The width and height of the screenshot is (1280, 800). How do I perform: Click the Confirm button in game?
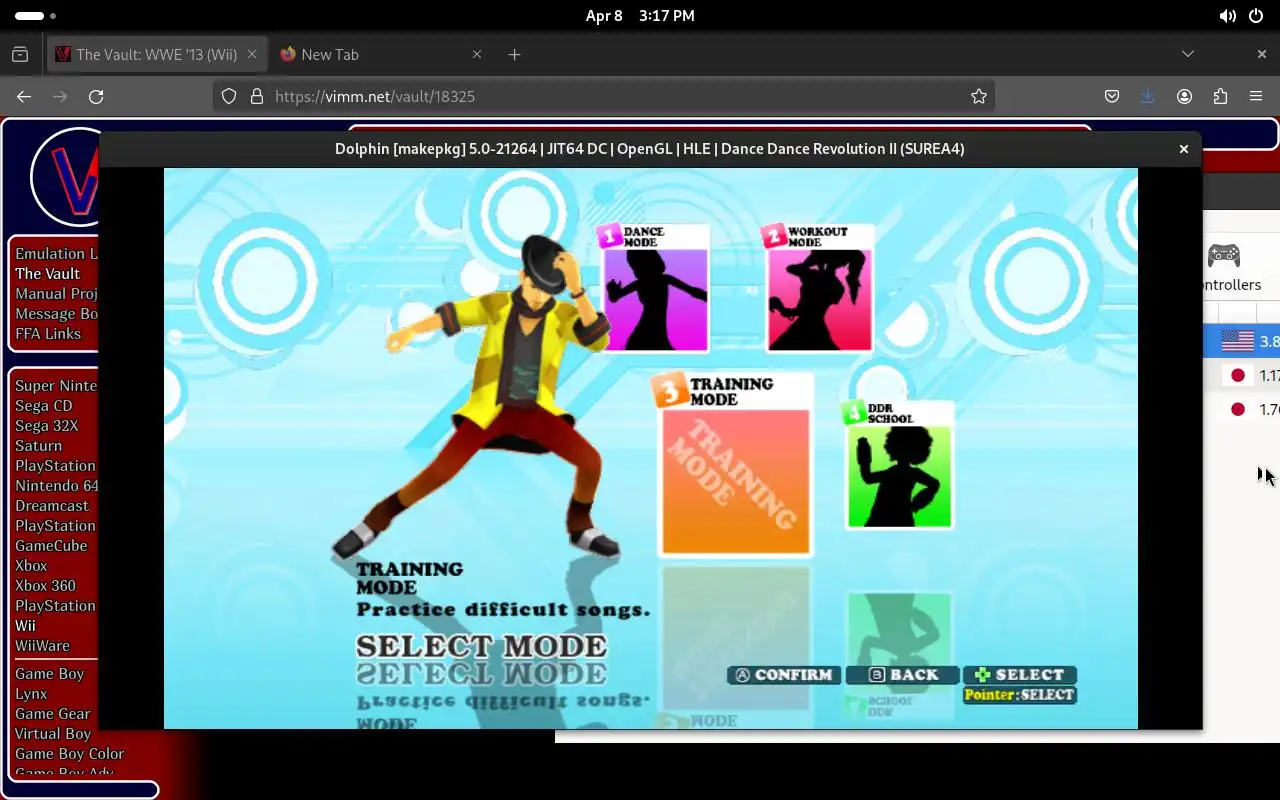point(785,675)
